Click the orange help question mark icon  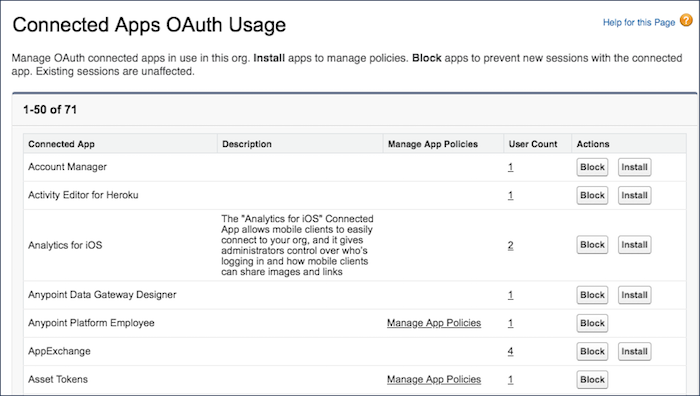coord(686,20)
